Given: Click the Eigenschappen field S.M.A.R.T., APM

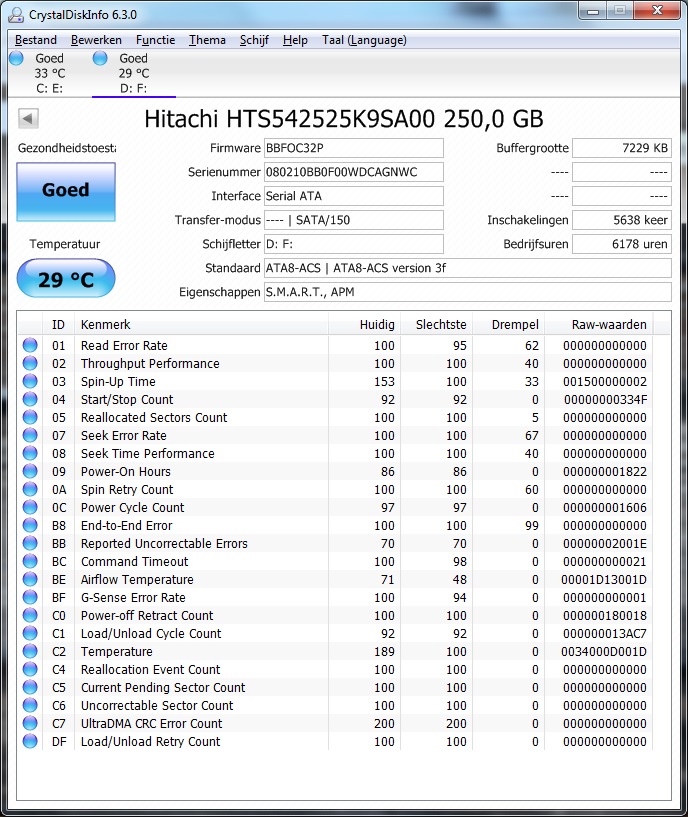Looking at the screenshot, I should coord(468,292).
